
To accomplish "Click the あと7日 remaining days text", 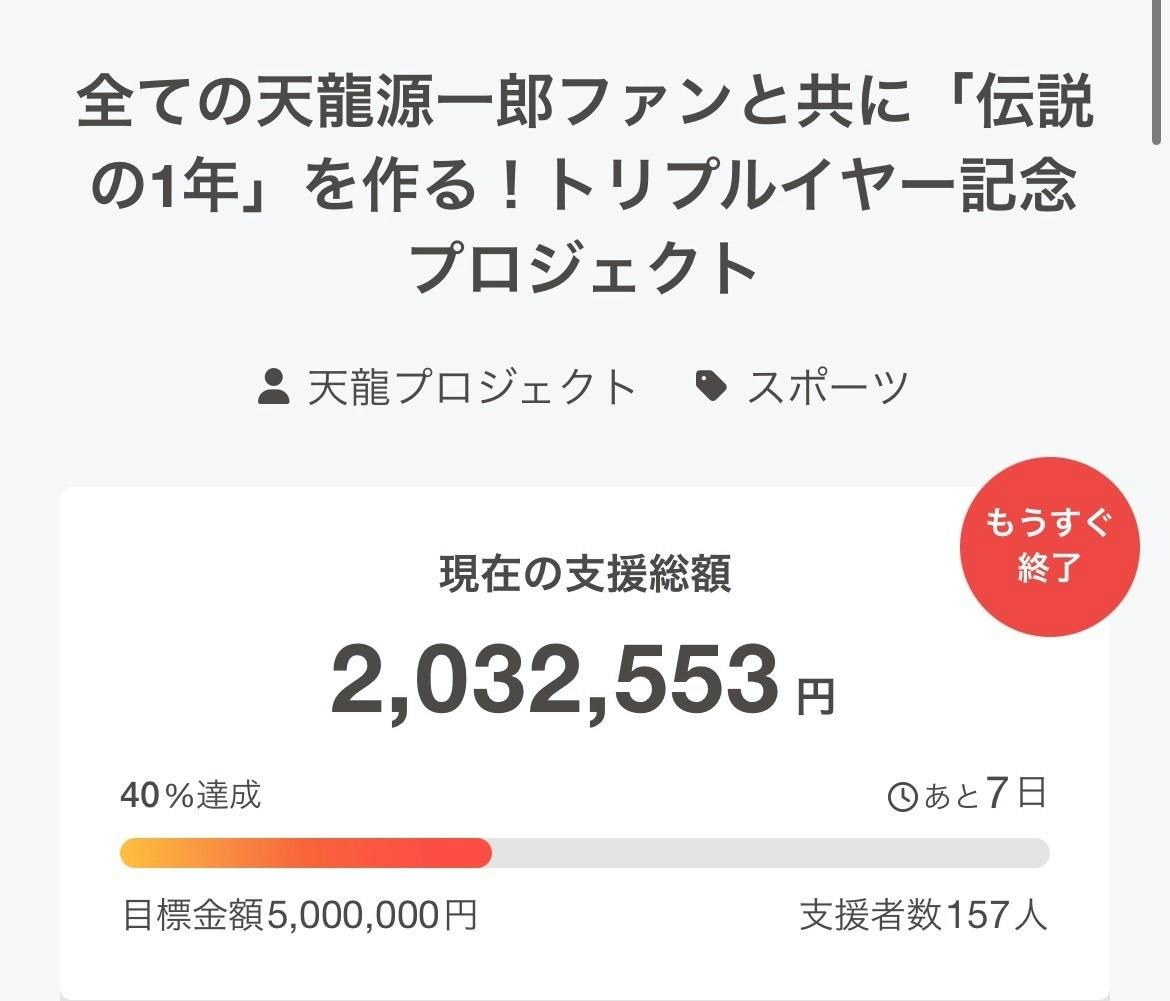I will point(985,796).
